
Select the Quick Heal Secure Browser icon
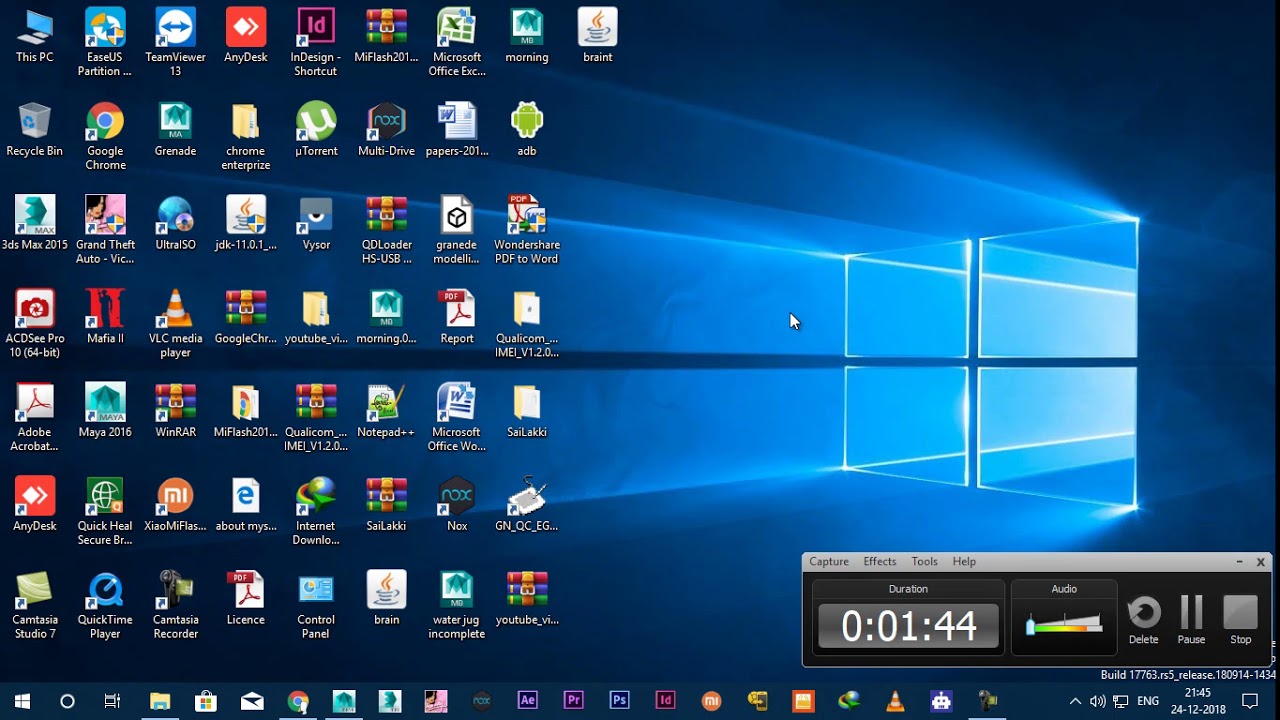(105, 511)
